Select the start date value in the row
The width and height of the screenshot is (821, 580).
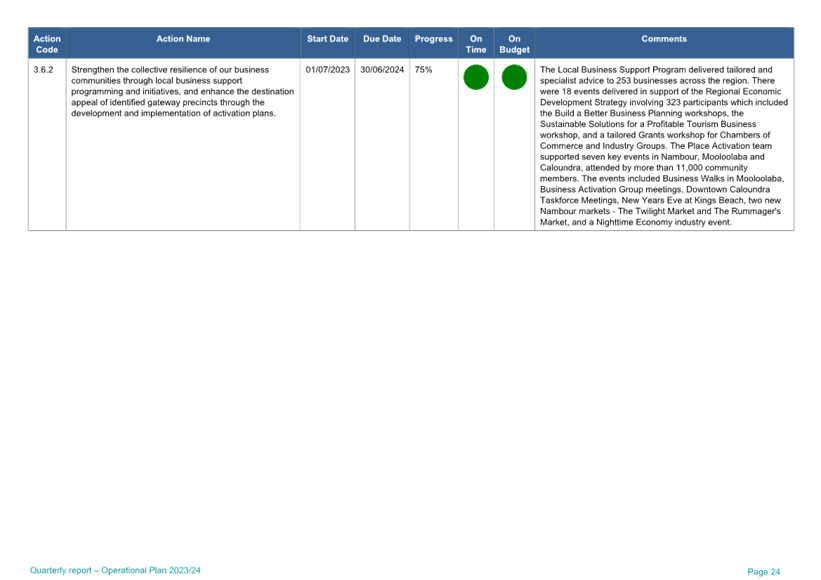[327, 70]
